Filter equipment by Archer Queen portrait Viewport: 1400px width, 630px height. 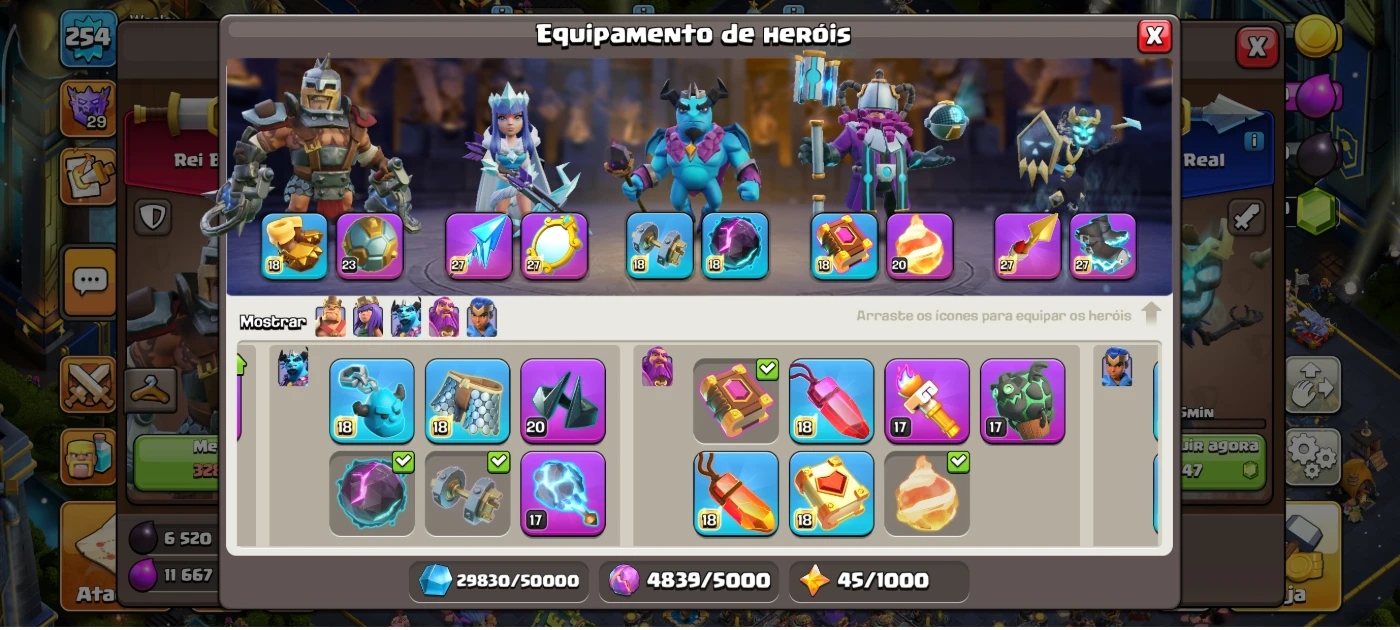[368, 318]
